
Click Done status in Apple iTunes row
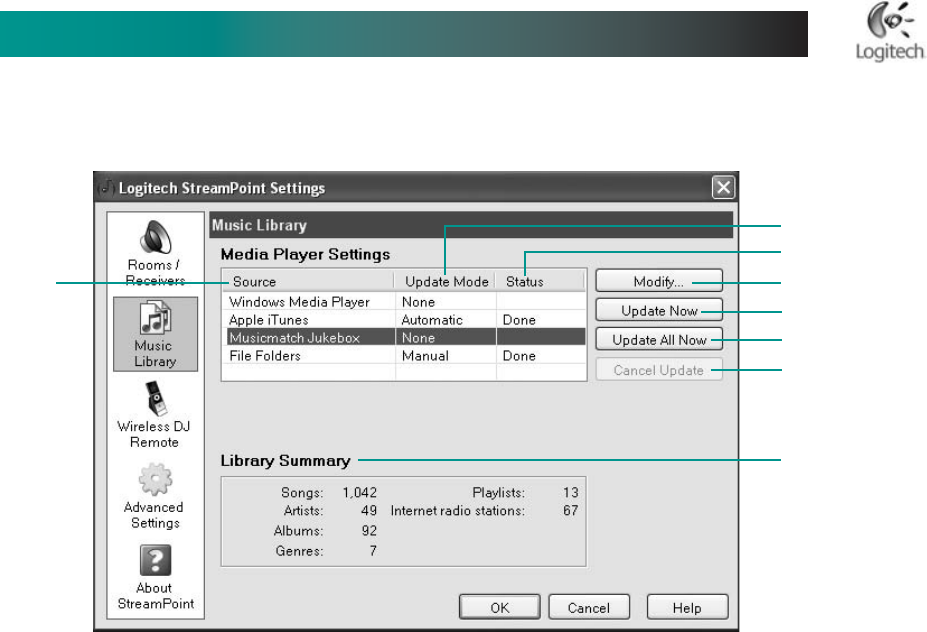[519, 320]
